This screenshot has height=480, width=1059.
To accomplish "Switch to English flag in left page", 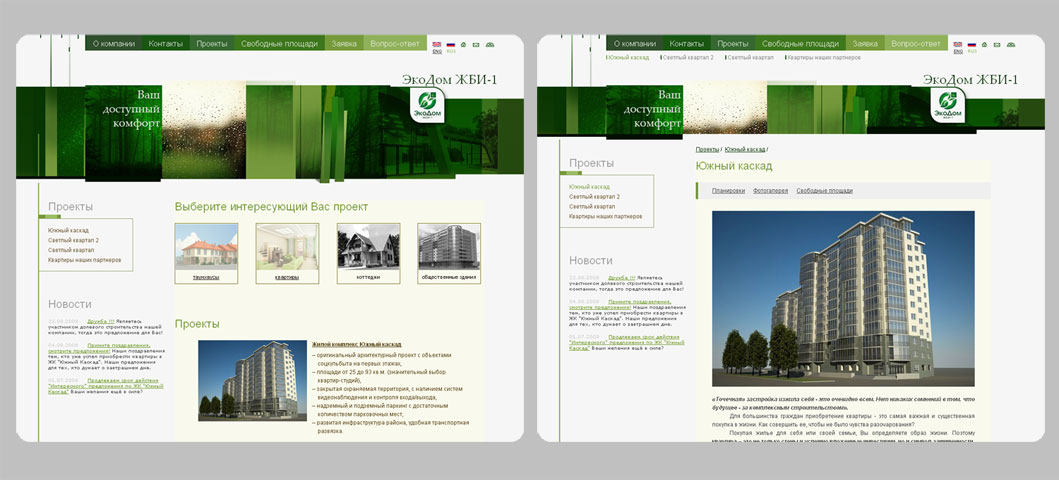I will click(x=436, y=45).
